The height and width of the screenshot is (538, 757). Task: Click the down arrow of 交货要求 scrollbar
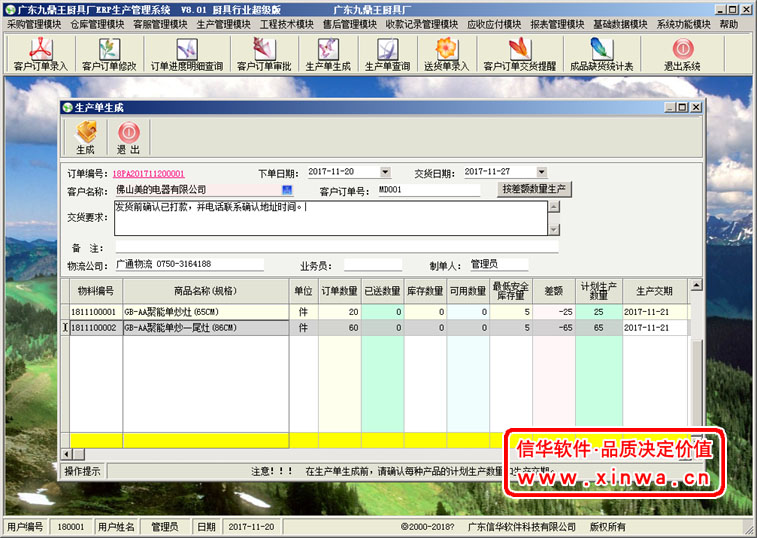(x=552, y=230)
